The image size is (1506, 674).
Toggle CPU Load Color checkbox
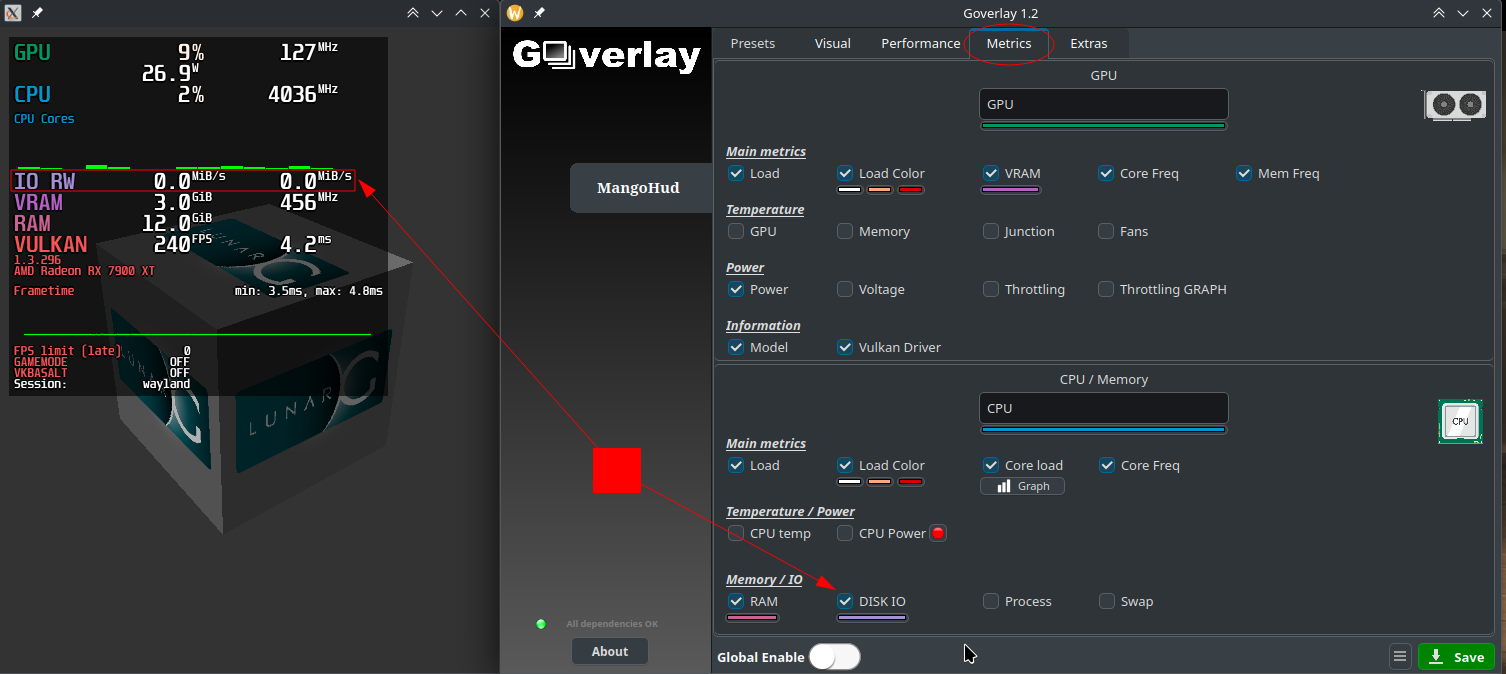pos(845,465)
